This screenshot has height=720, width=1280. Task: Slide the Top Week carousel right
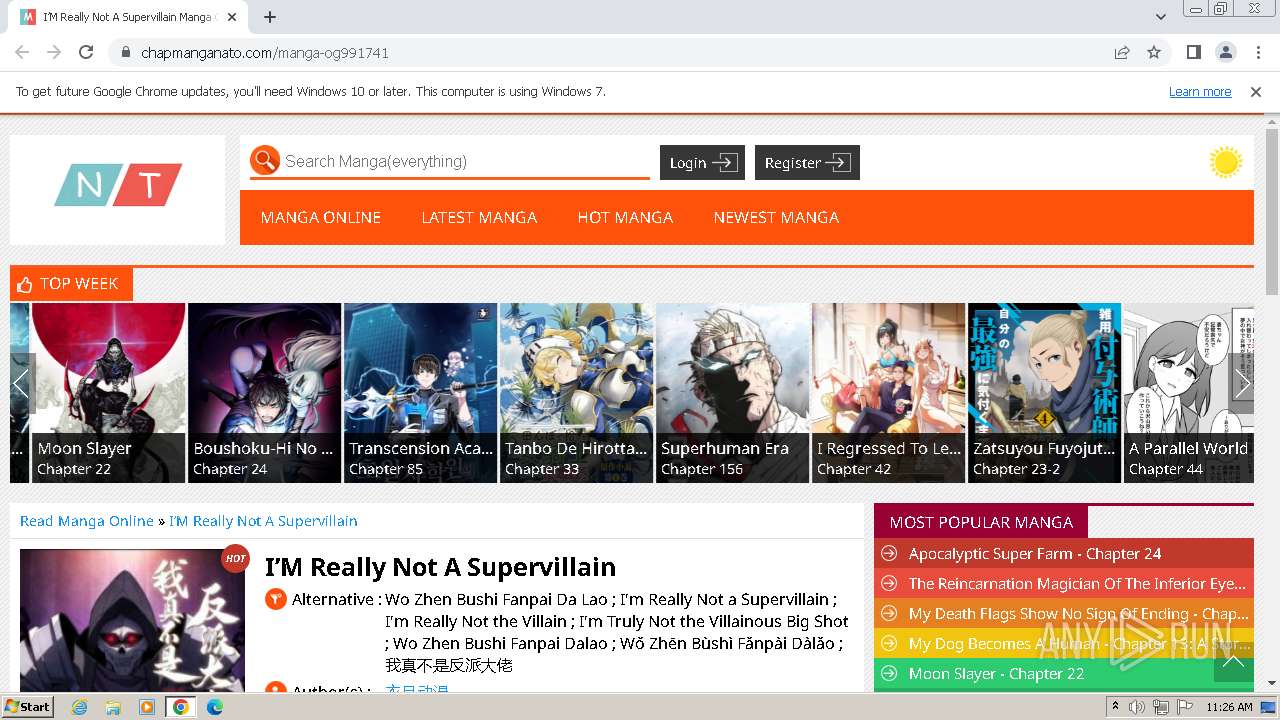coord(1241,383)
